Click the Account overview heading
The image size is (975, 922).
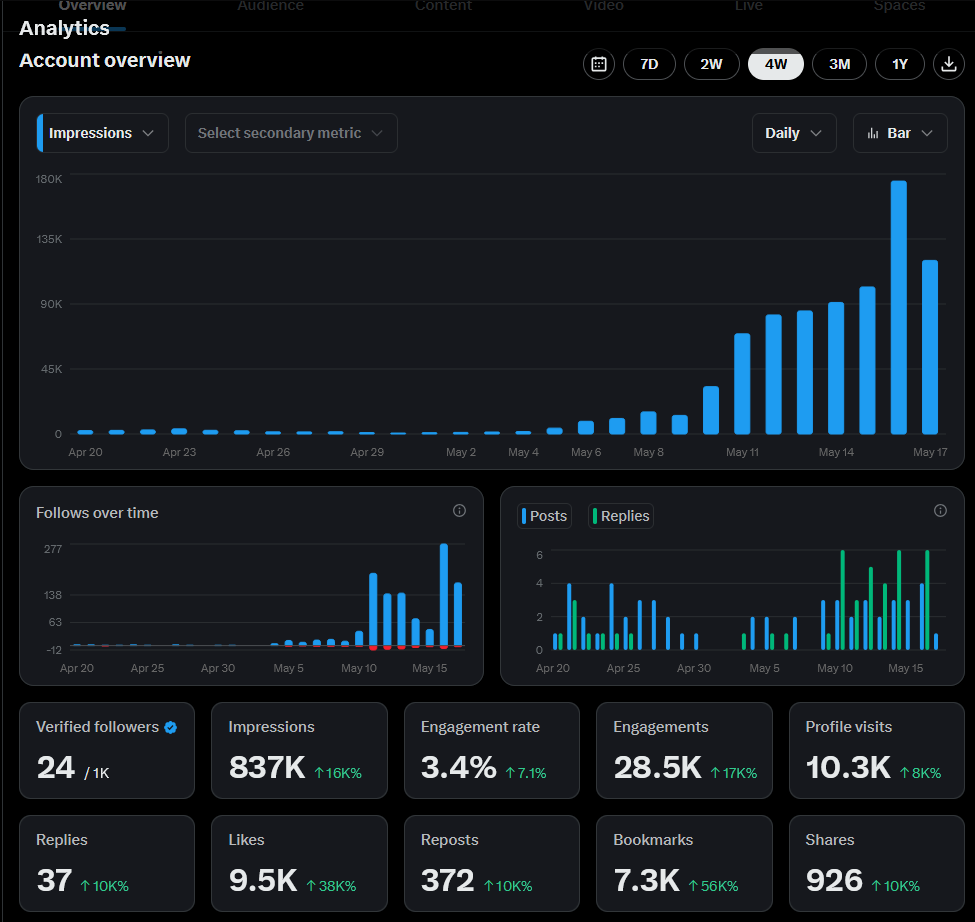tap(104, 60)
